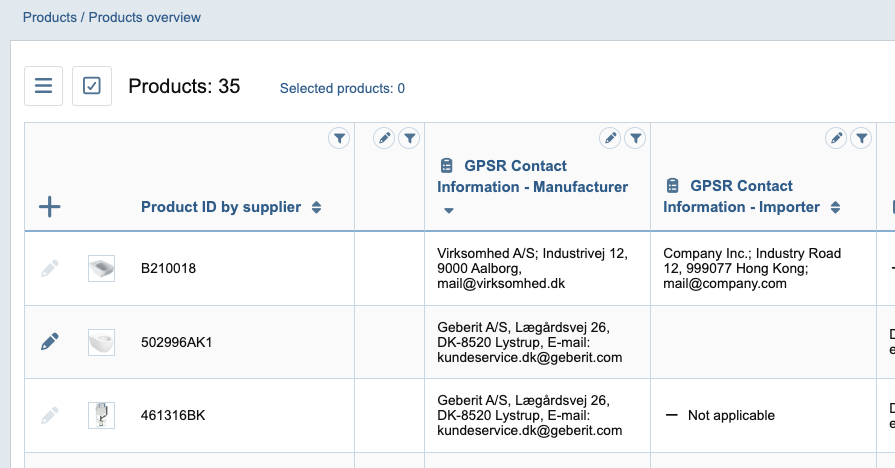Open filter for GPSR Importer column
This screenshot has height=468, width=895.
click(861, 138)
